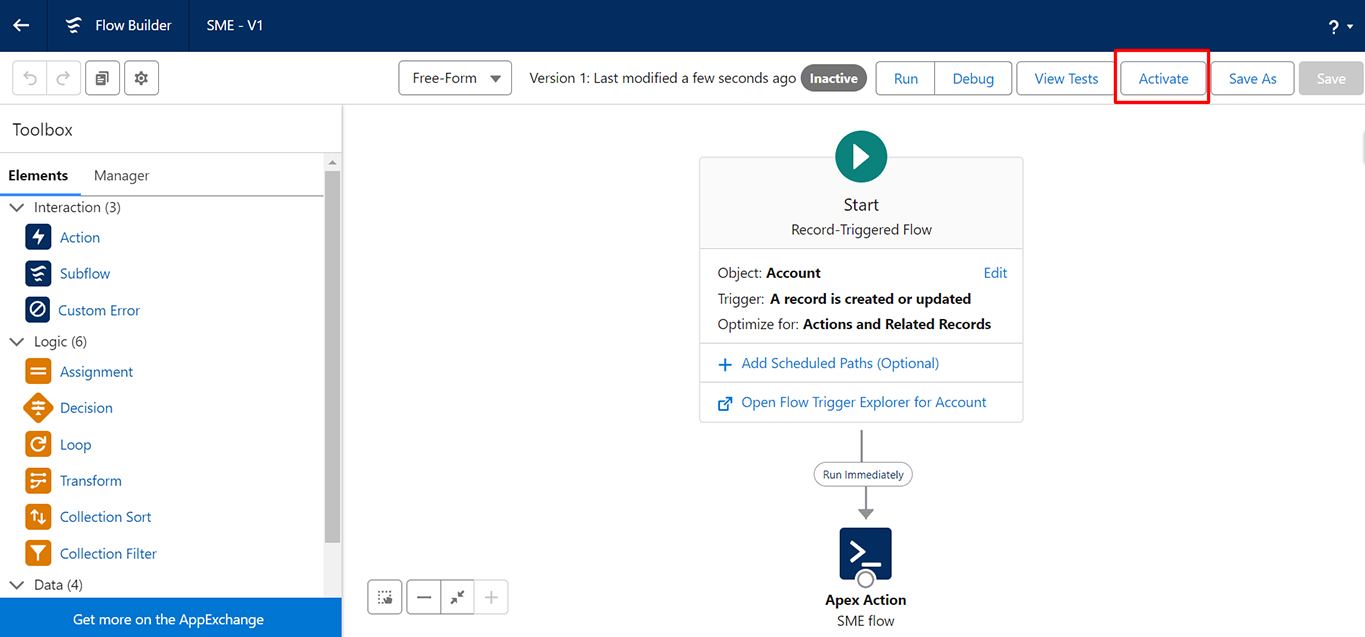Collapse the Interaction section

pyautogui.click(x=17, y=207)
